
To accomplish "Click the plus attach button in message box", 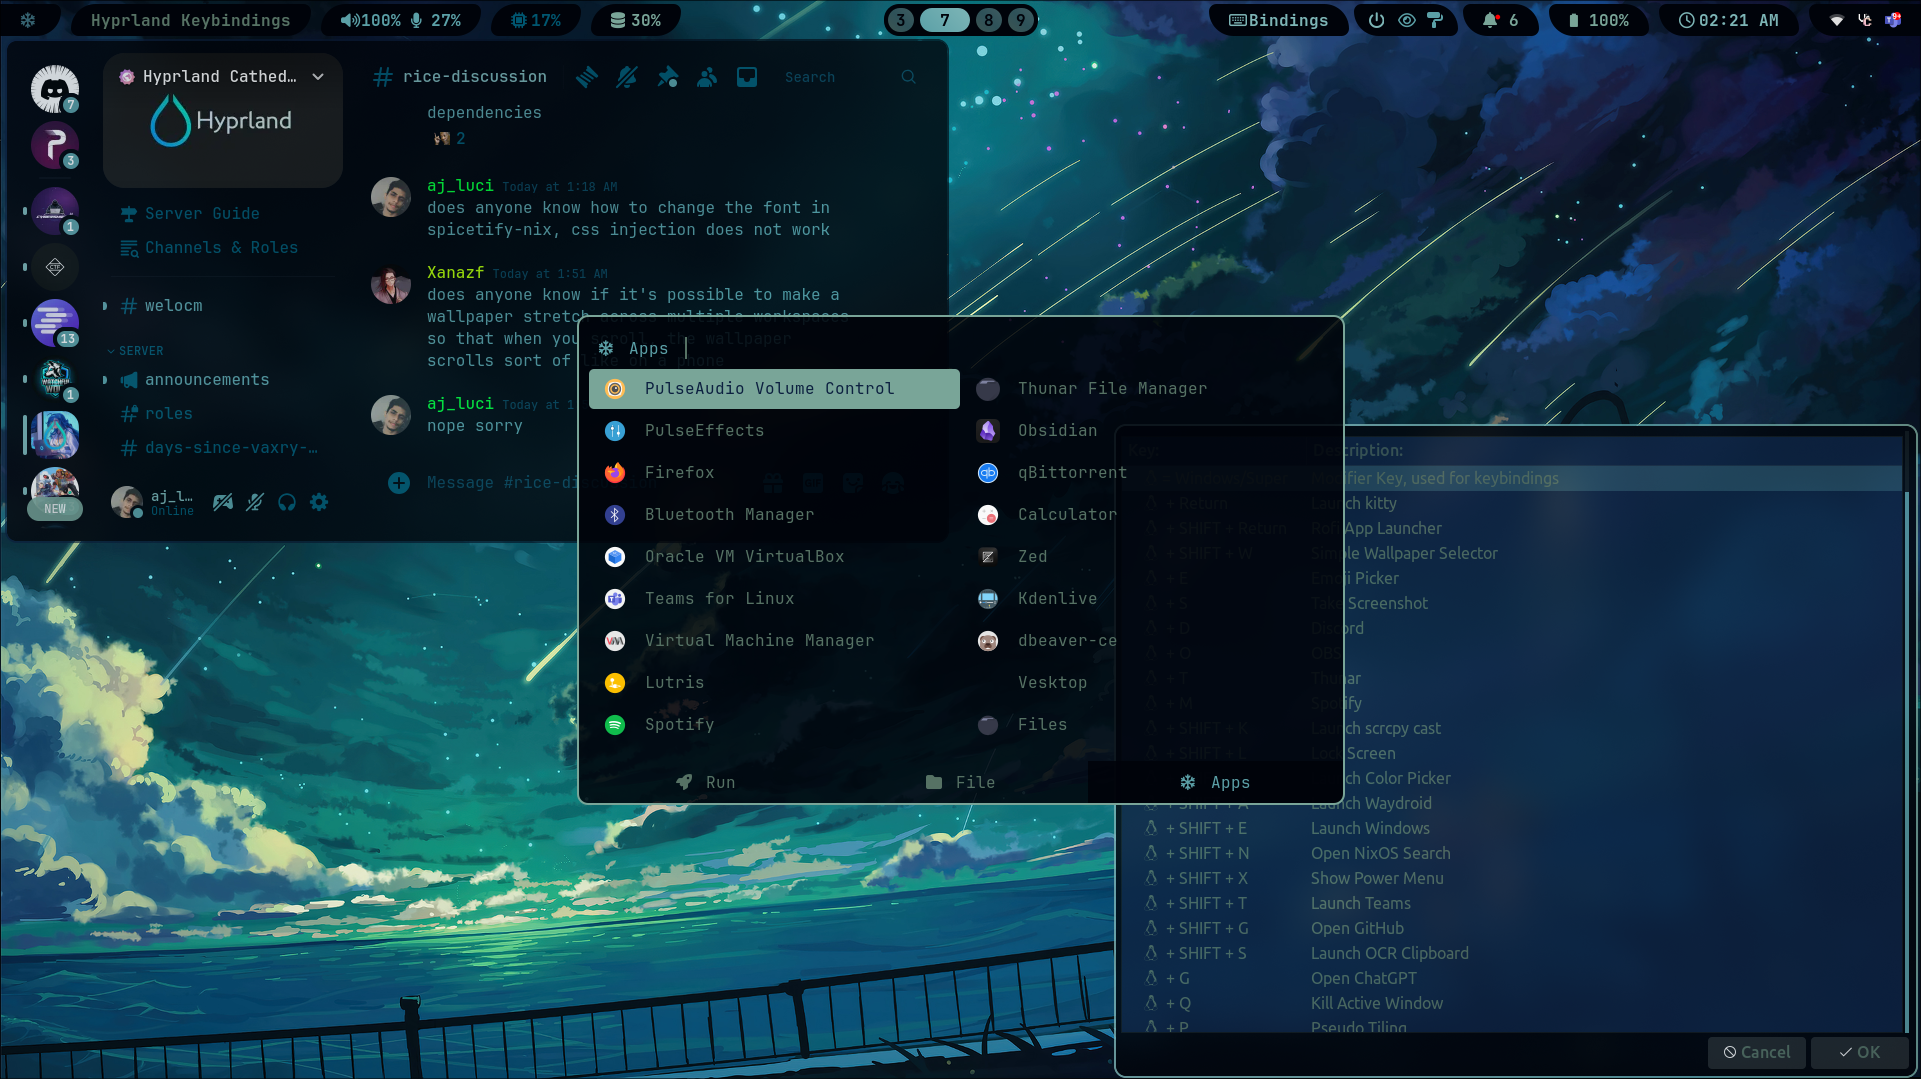I will point(398,483).
